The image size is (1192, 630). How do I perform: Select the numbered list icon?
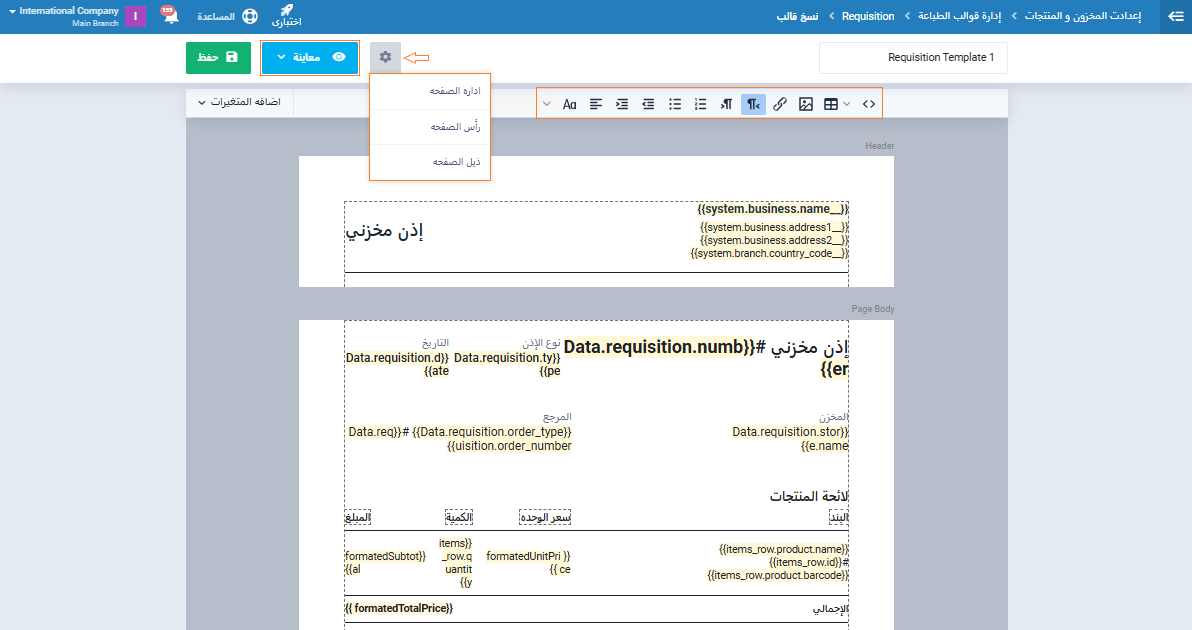701,104
